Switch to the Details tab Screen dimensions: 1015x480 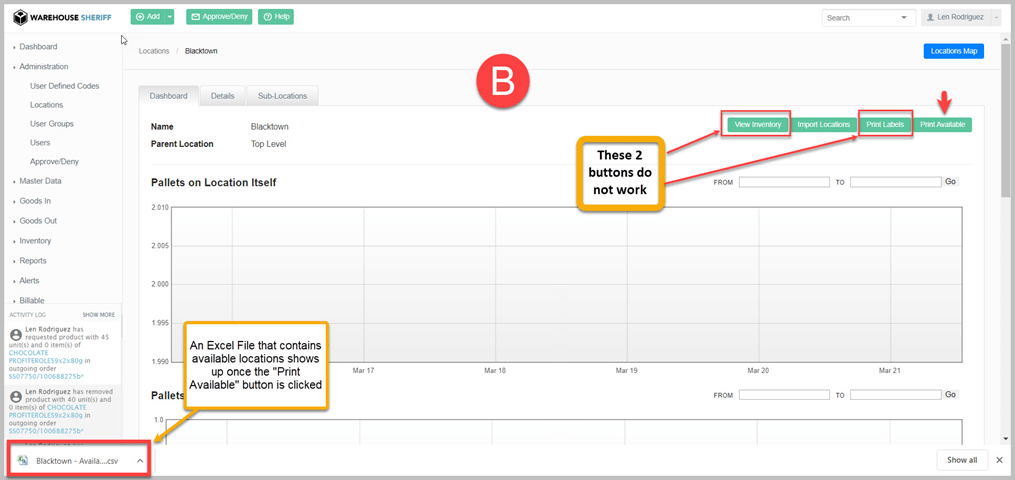pos(222,96)
